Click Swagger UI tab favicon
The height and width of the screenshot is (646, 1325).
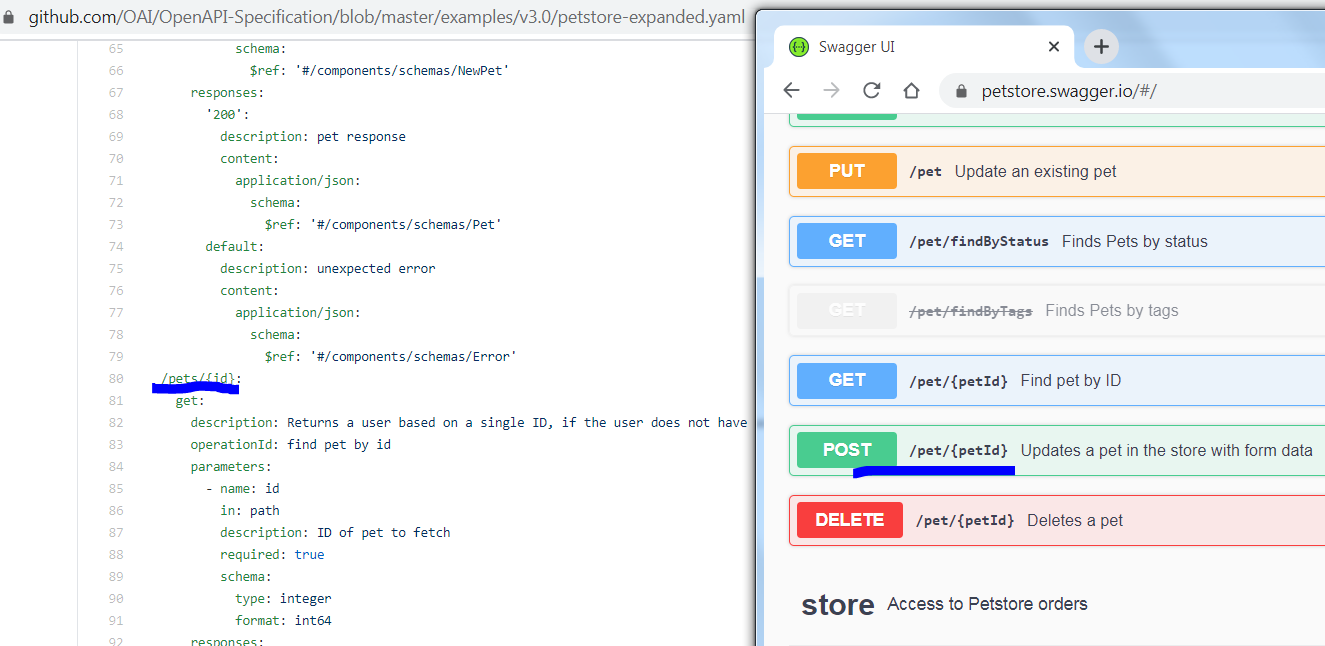coord(798,46)
